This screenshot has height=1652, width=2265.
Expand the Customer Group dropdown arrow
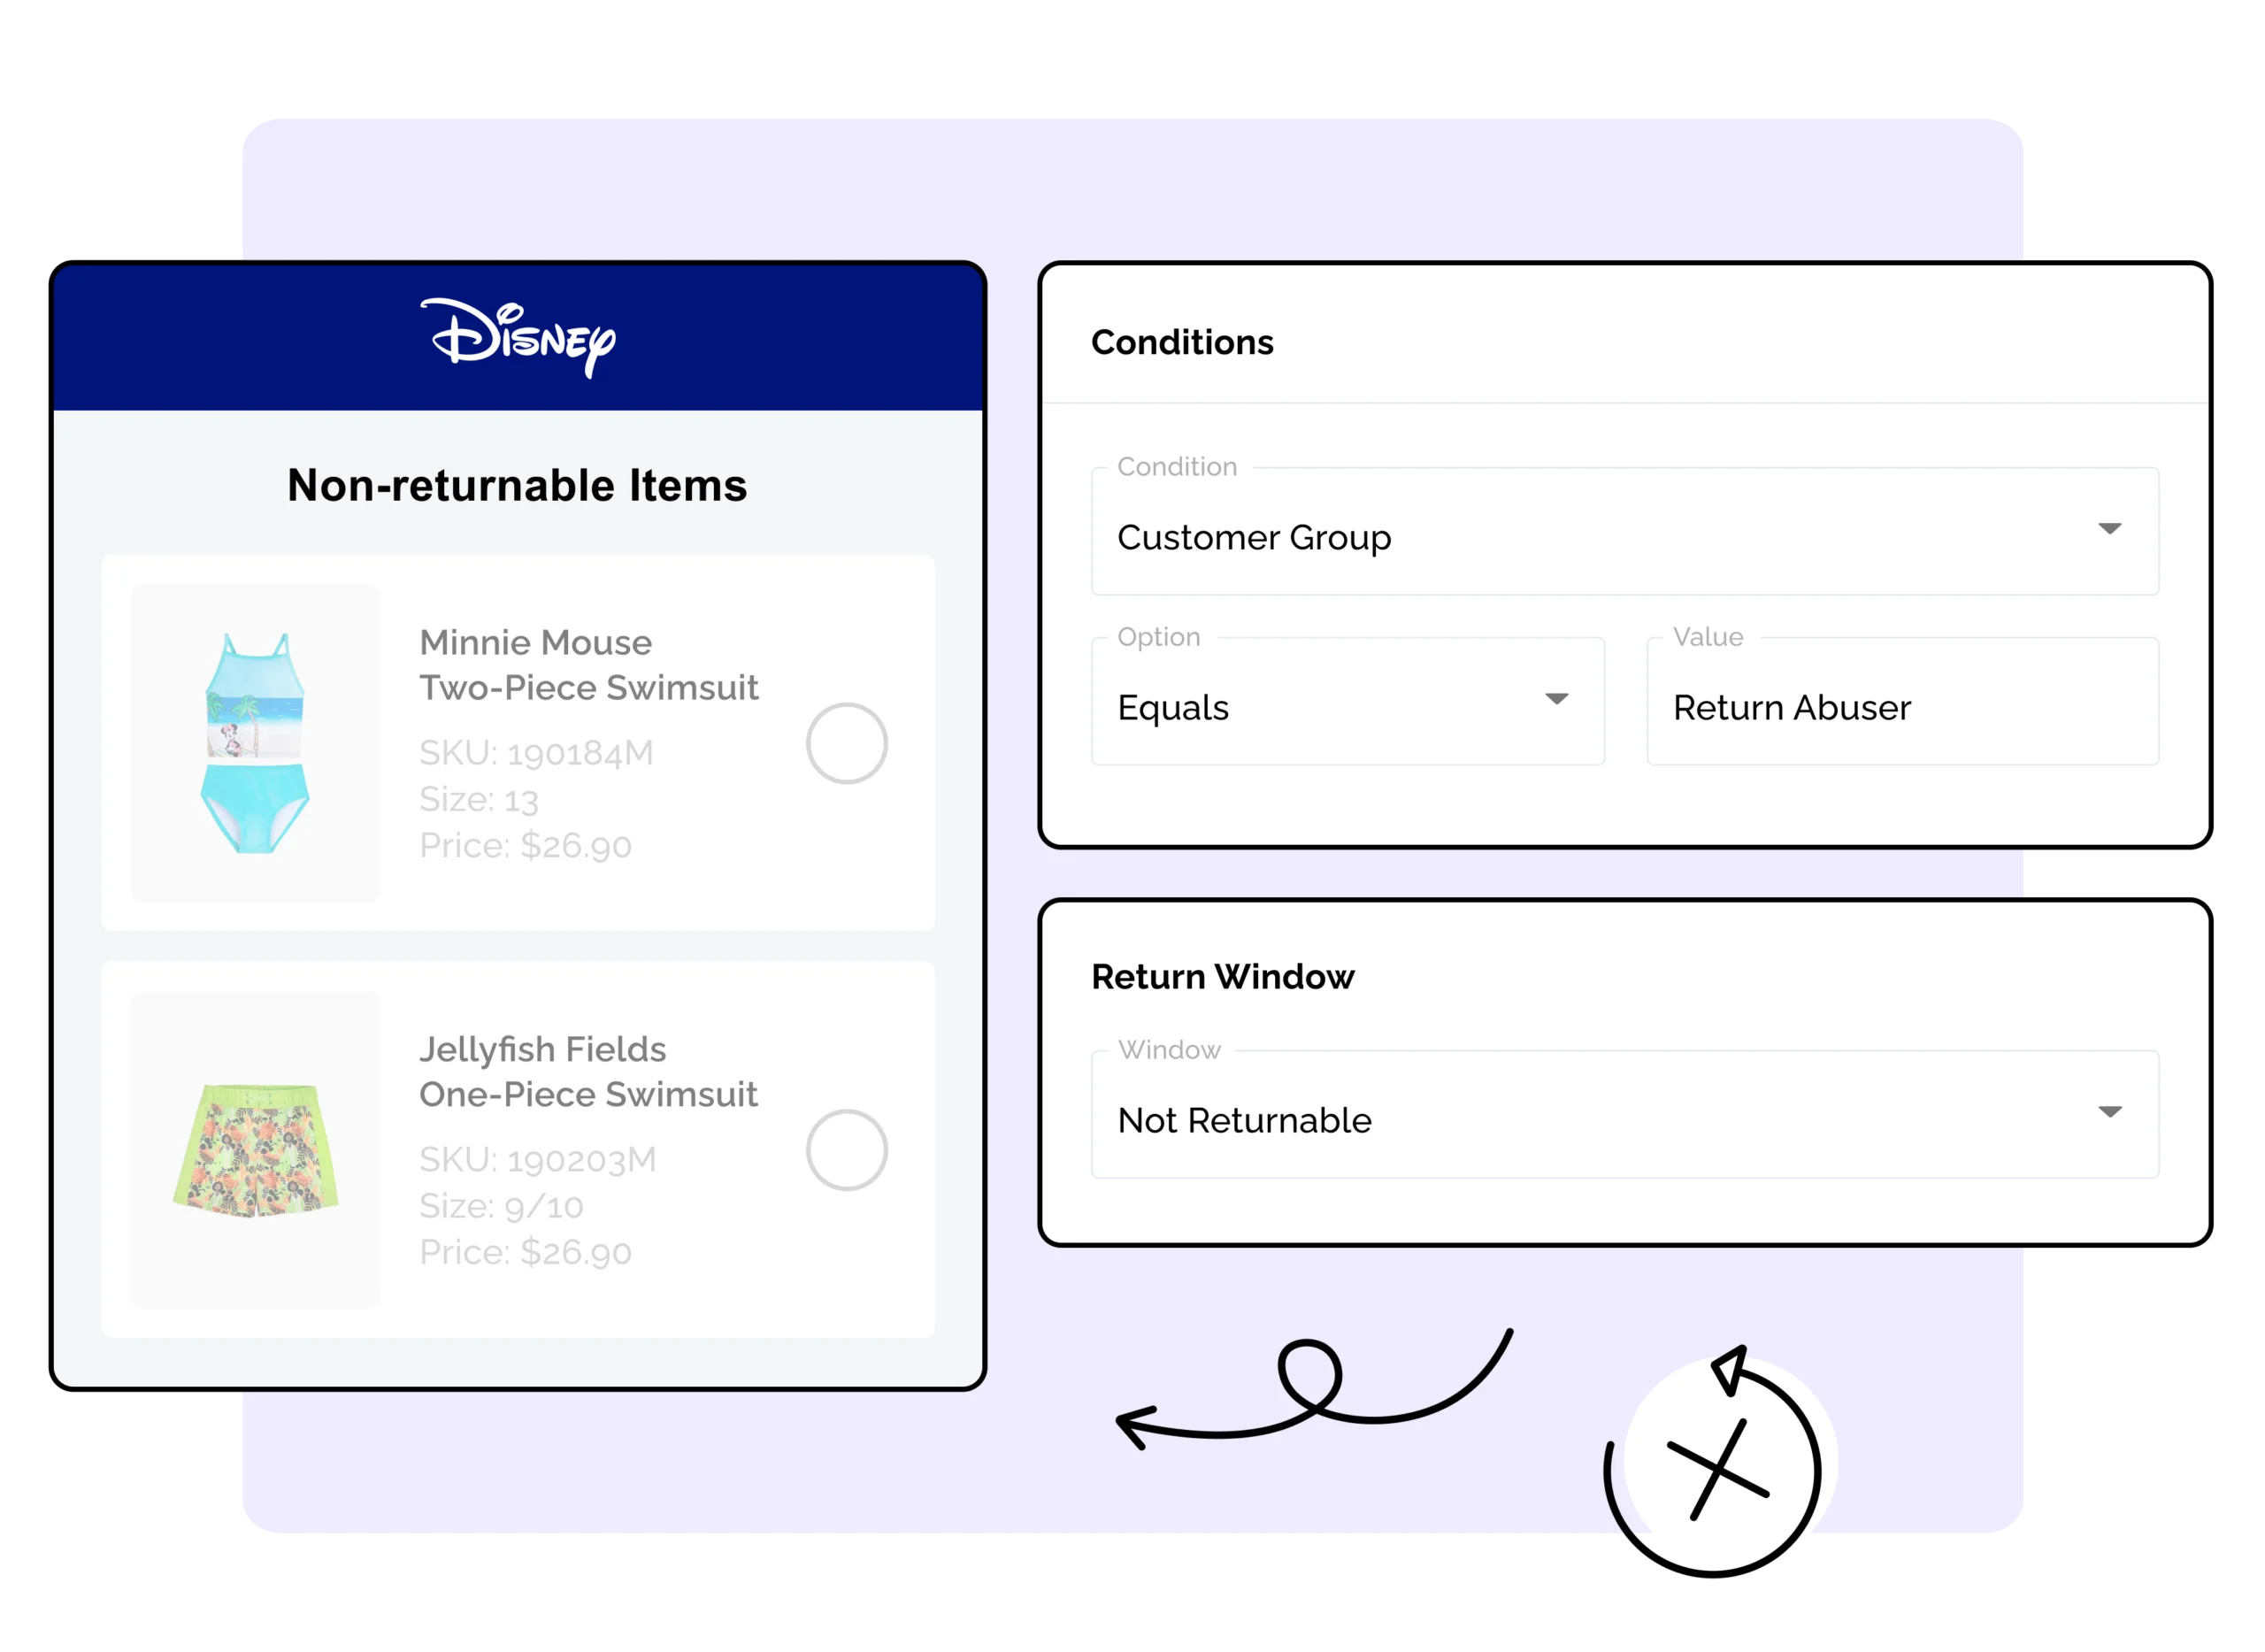[2109, 529]
